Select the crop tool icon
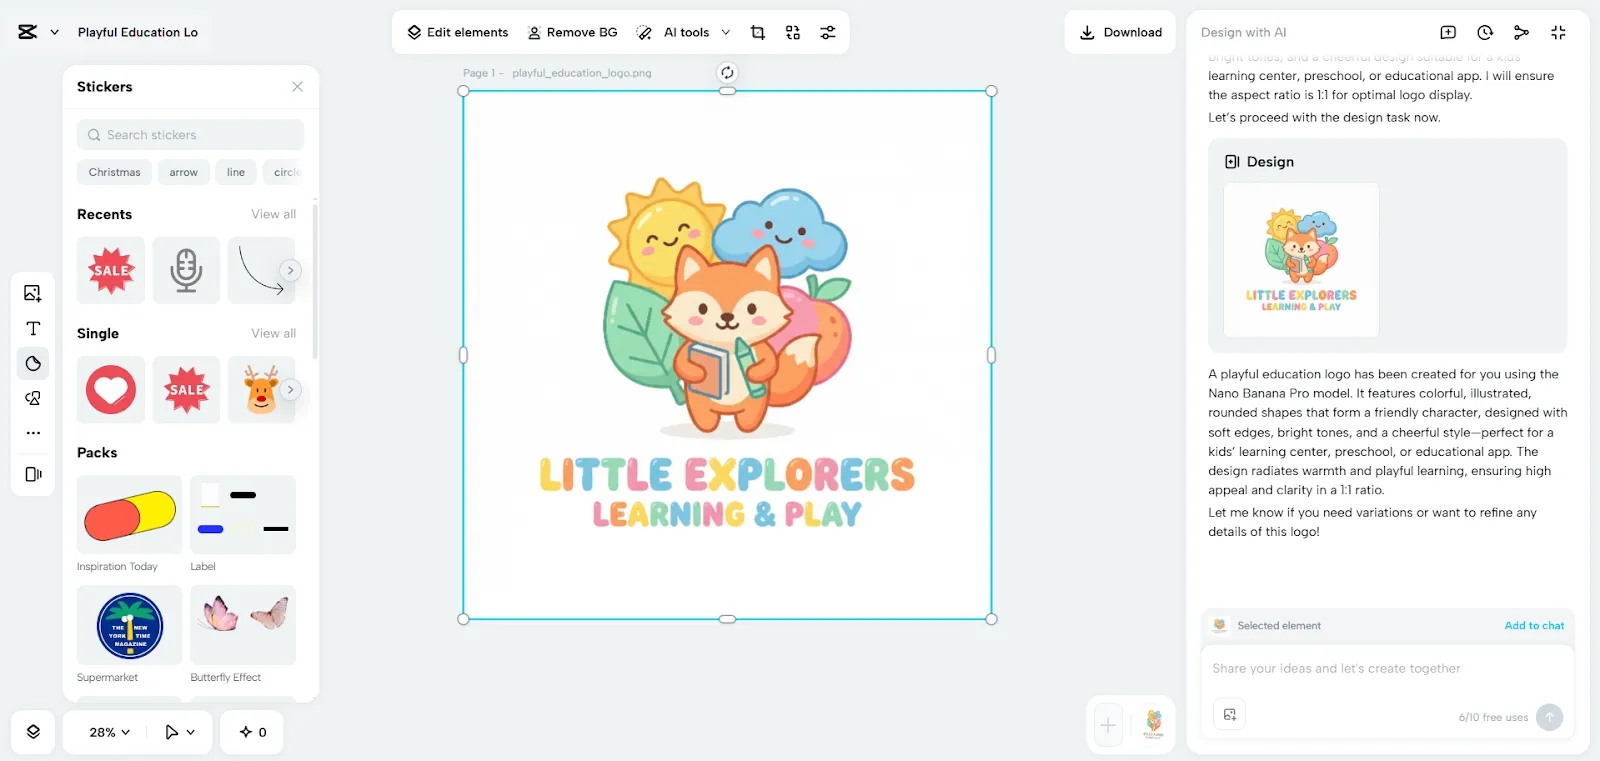Screen dimensions: 1600x761 pos(758,33)
